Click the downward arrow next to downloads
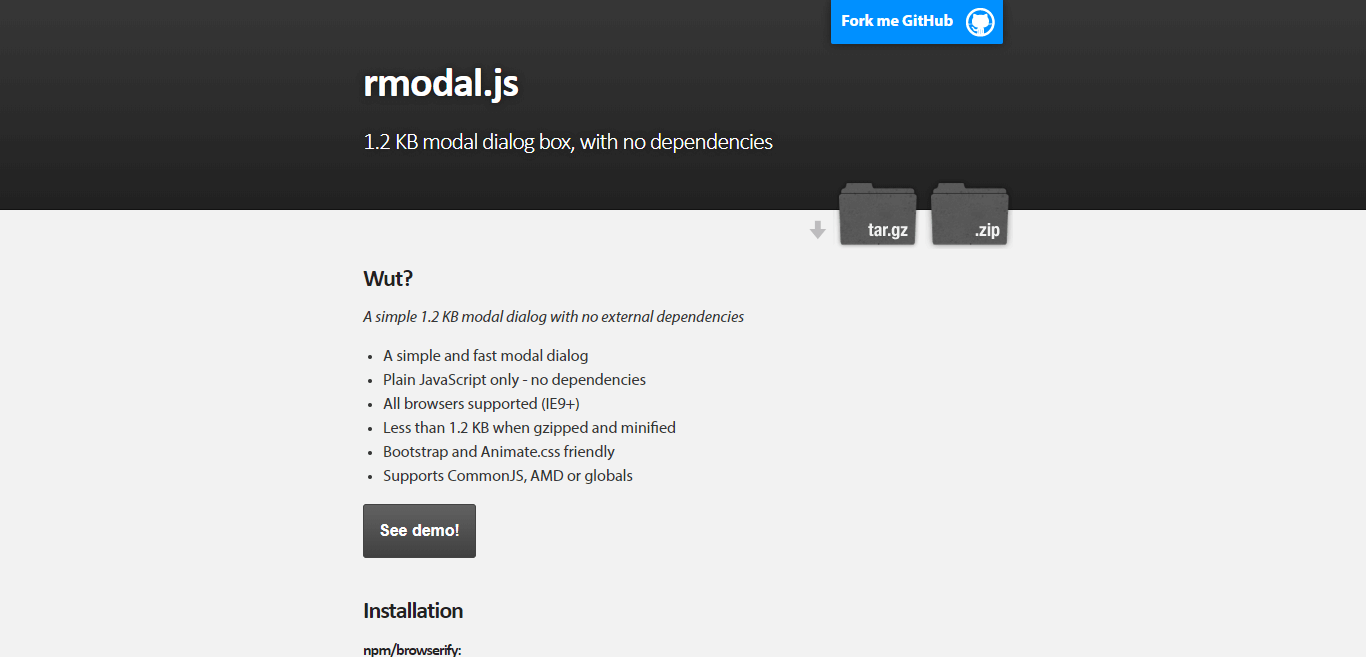 (x=817, y=229)
